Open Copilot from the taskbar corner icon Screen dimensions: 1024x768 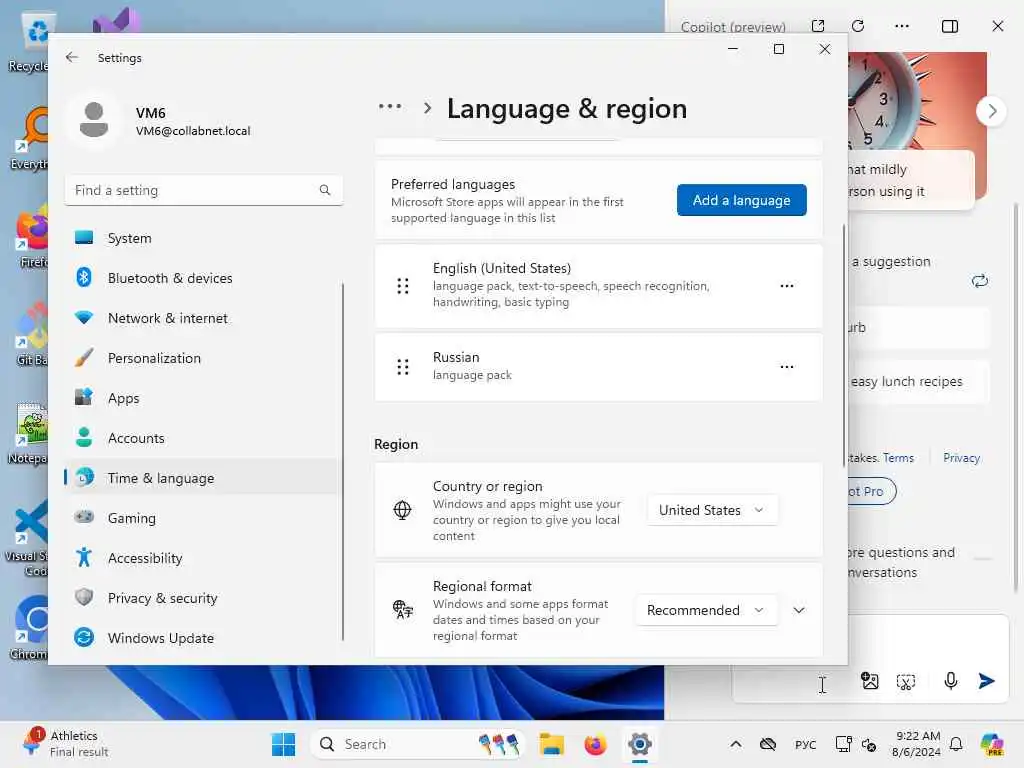(991, 744)
